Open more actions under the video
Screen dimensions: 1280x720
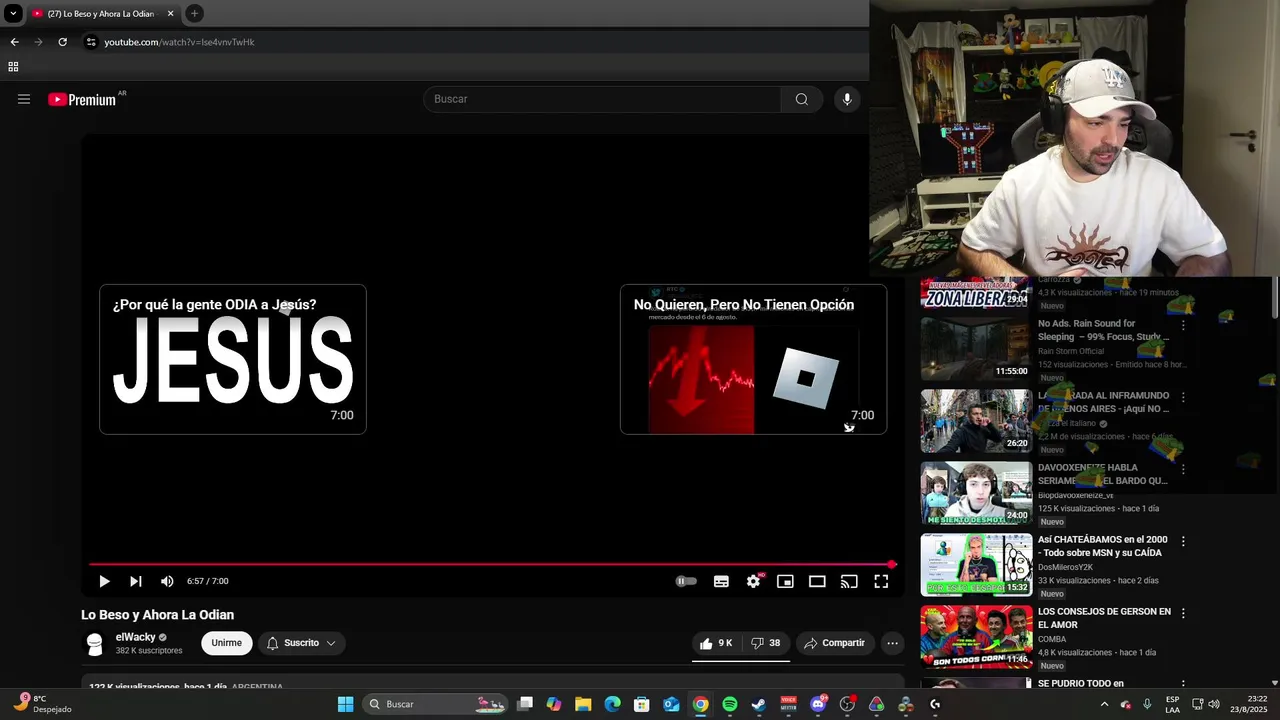(x=892, y=643)
